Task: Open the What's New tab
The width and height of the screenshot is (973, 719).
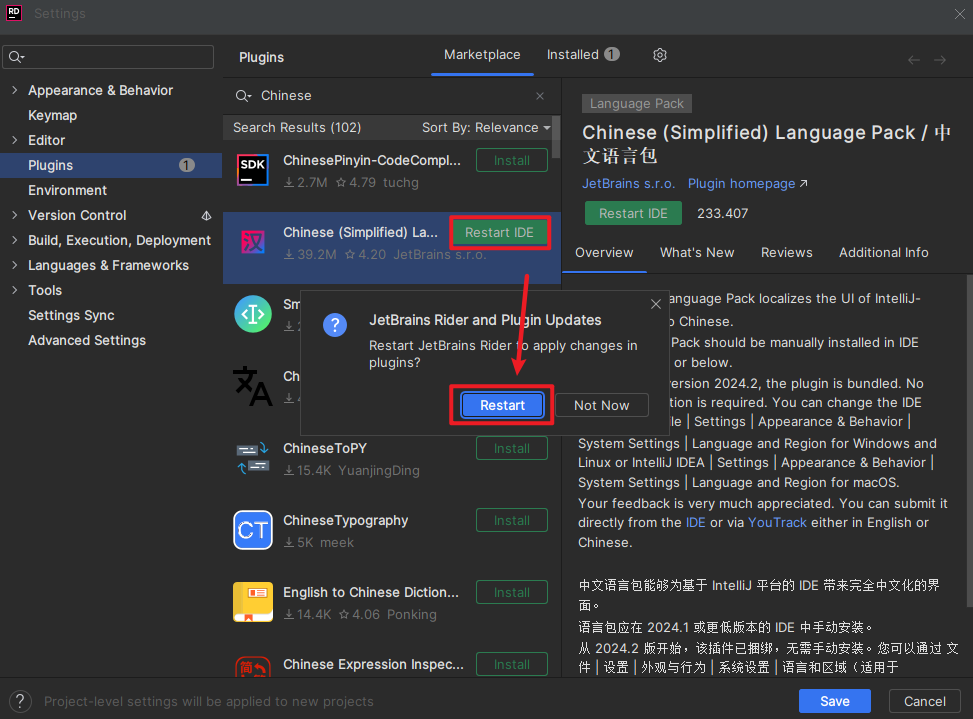Action: [697, 252]
